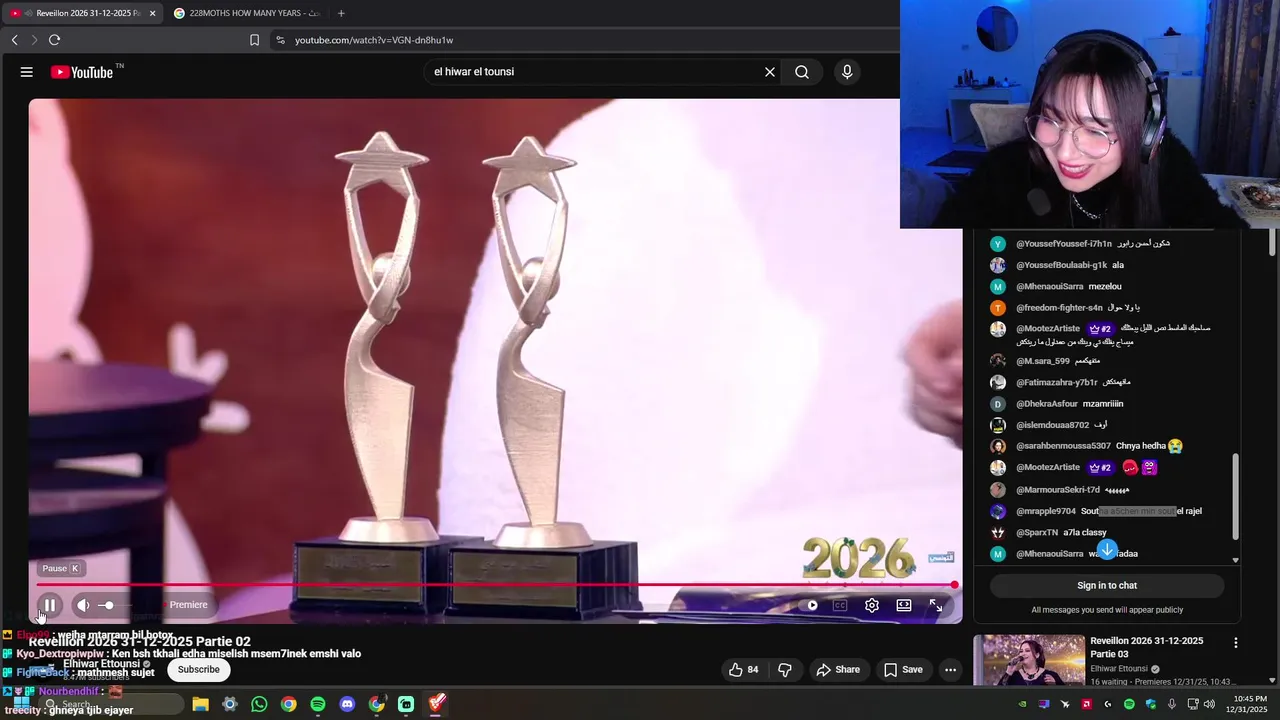Click the red video progress bar
The width and height of the screenshot is (1280, 720).
pyautogui.click(x=496, y=585)
